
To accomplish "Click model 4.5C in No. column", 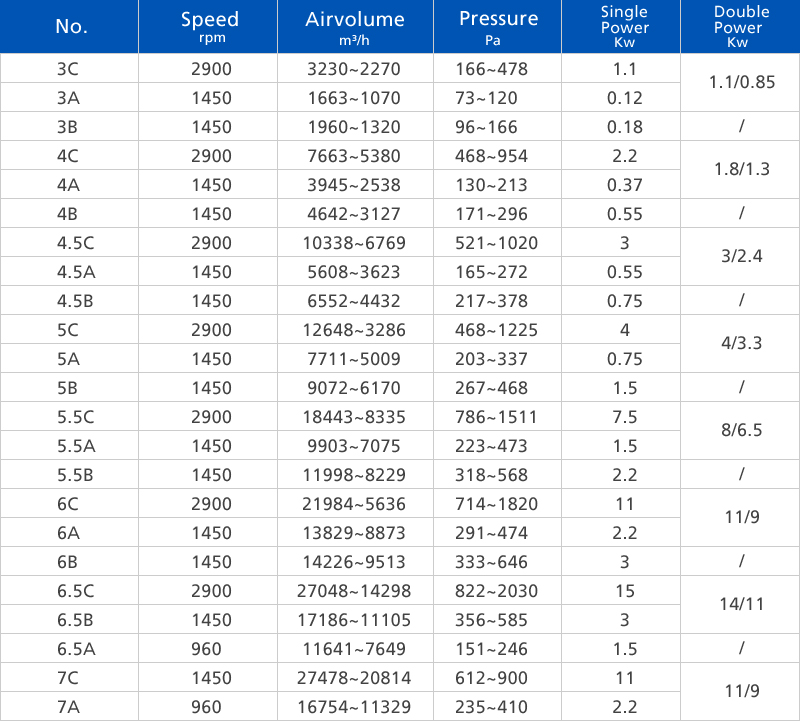I will pyautogui.click(x=69, y=243).
